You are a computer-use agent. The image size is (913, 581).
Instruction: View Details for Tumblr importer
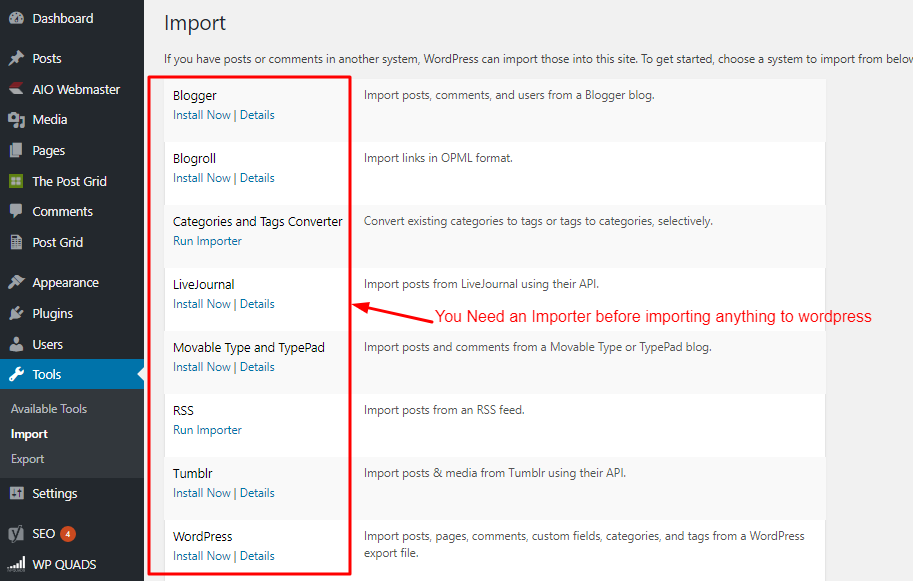pos(257,493)
